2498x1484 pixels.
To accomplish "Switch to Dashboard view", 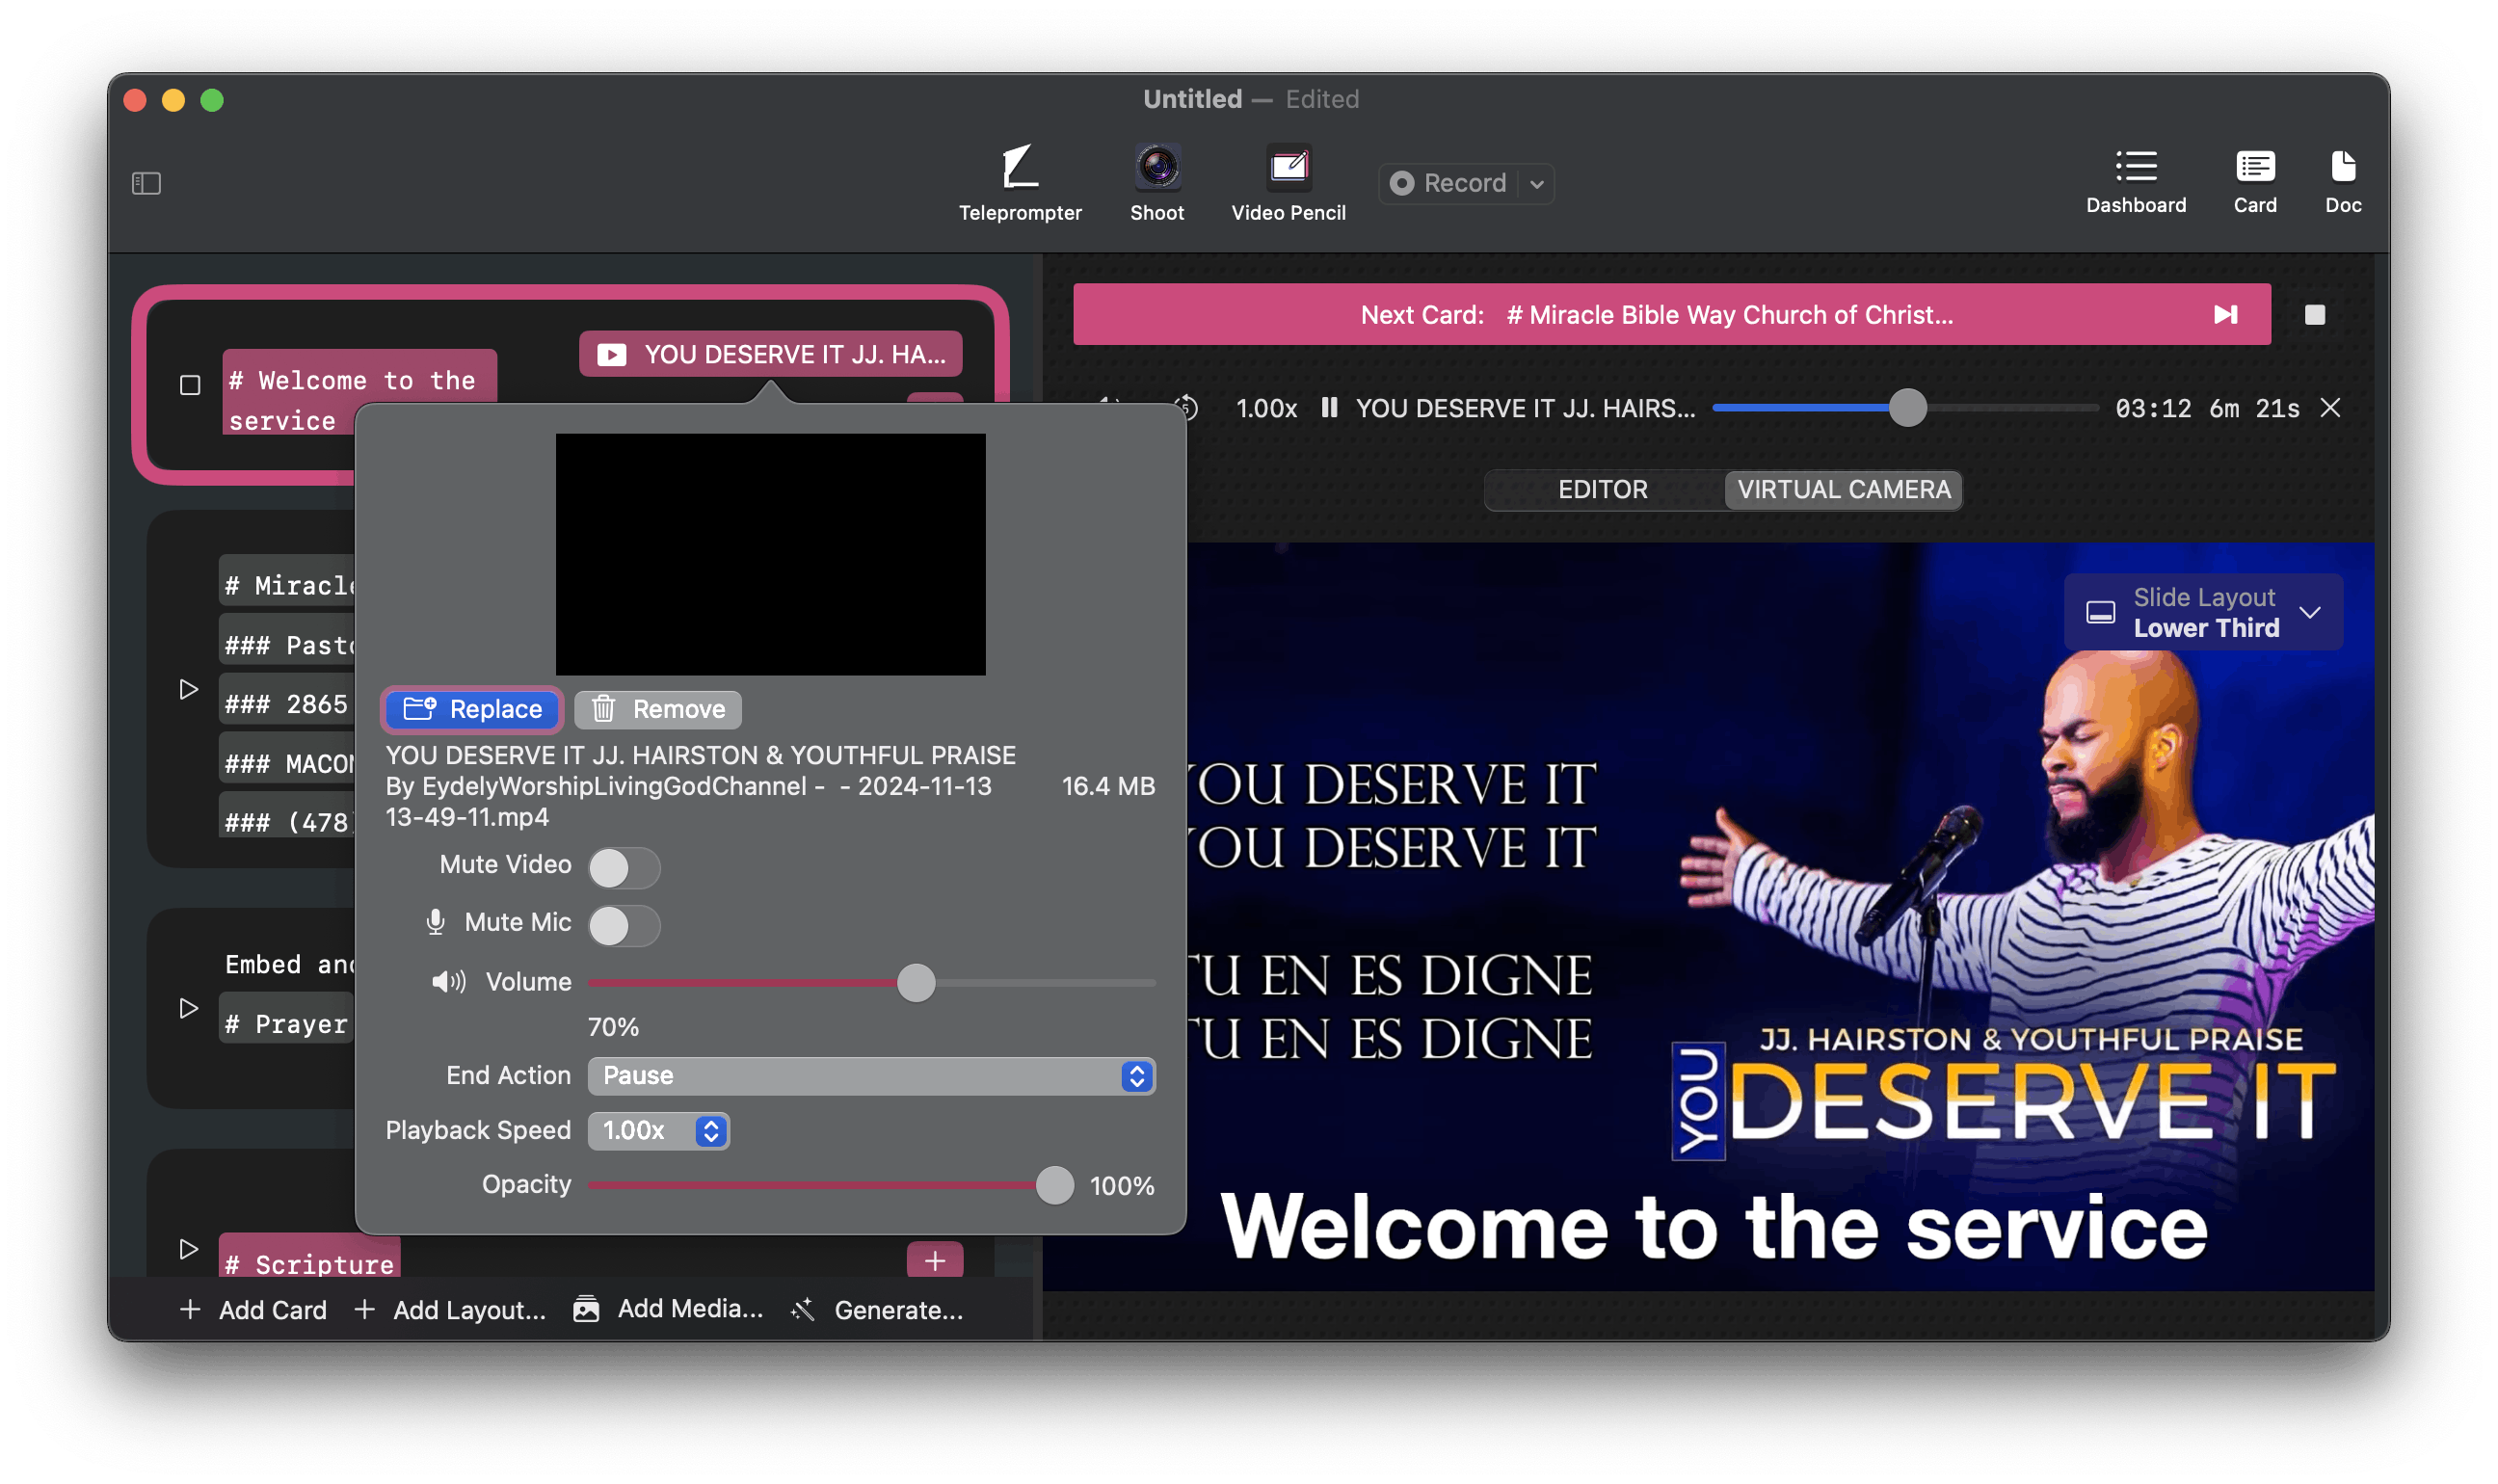I will [2135, 181].
